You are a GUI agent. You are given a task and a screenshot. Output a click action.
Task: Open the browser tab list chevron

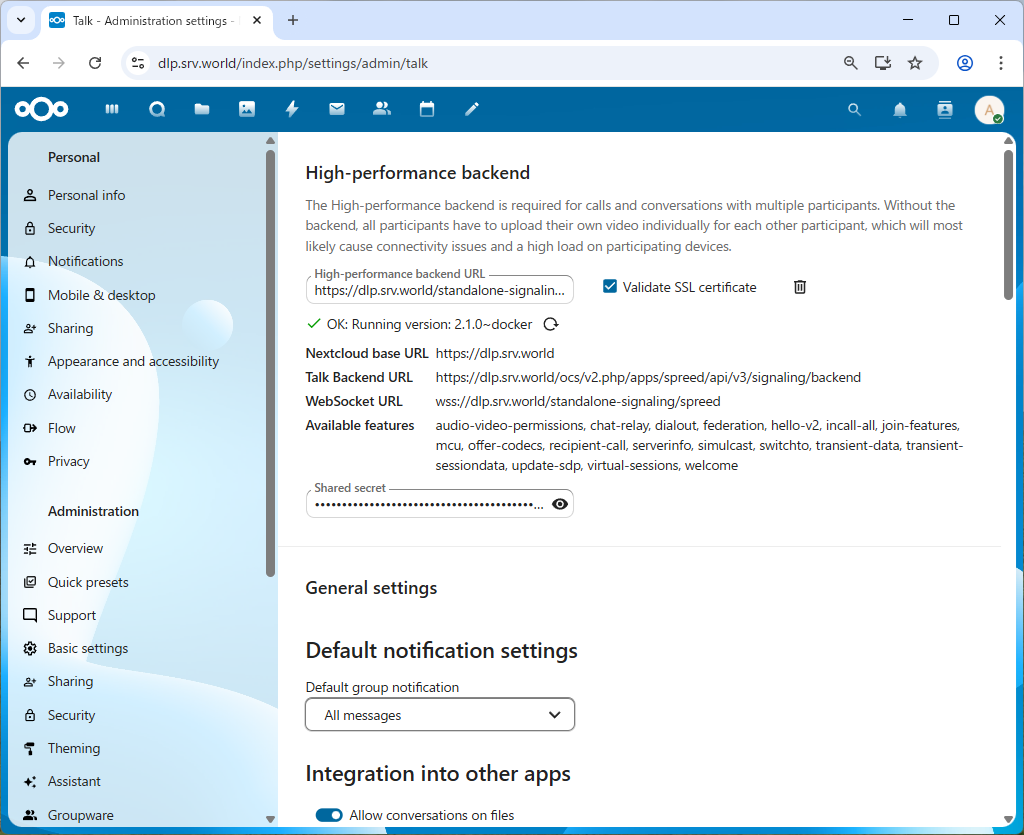[21, 20]
